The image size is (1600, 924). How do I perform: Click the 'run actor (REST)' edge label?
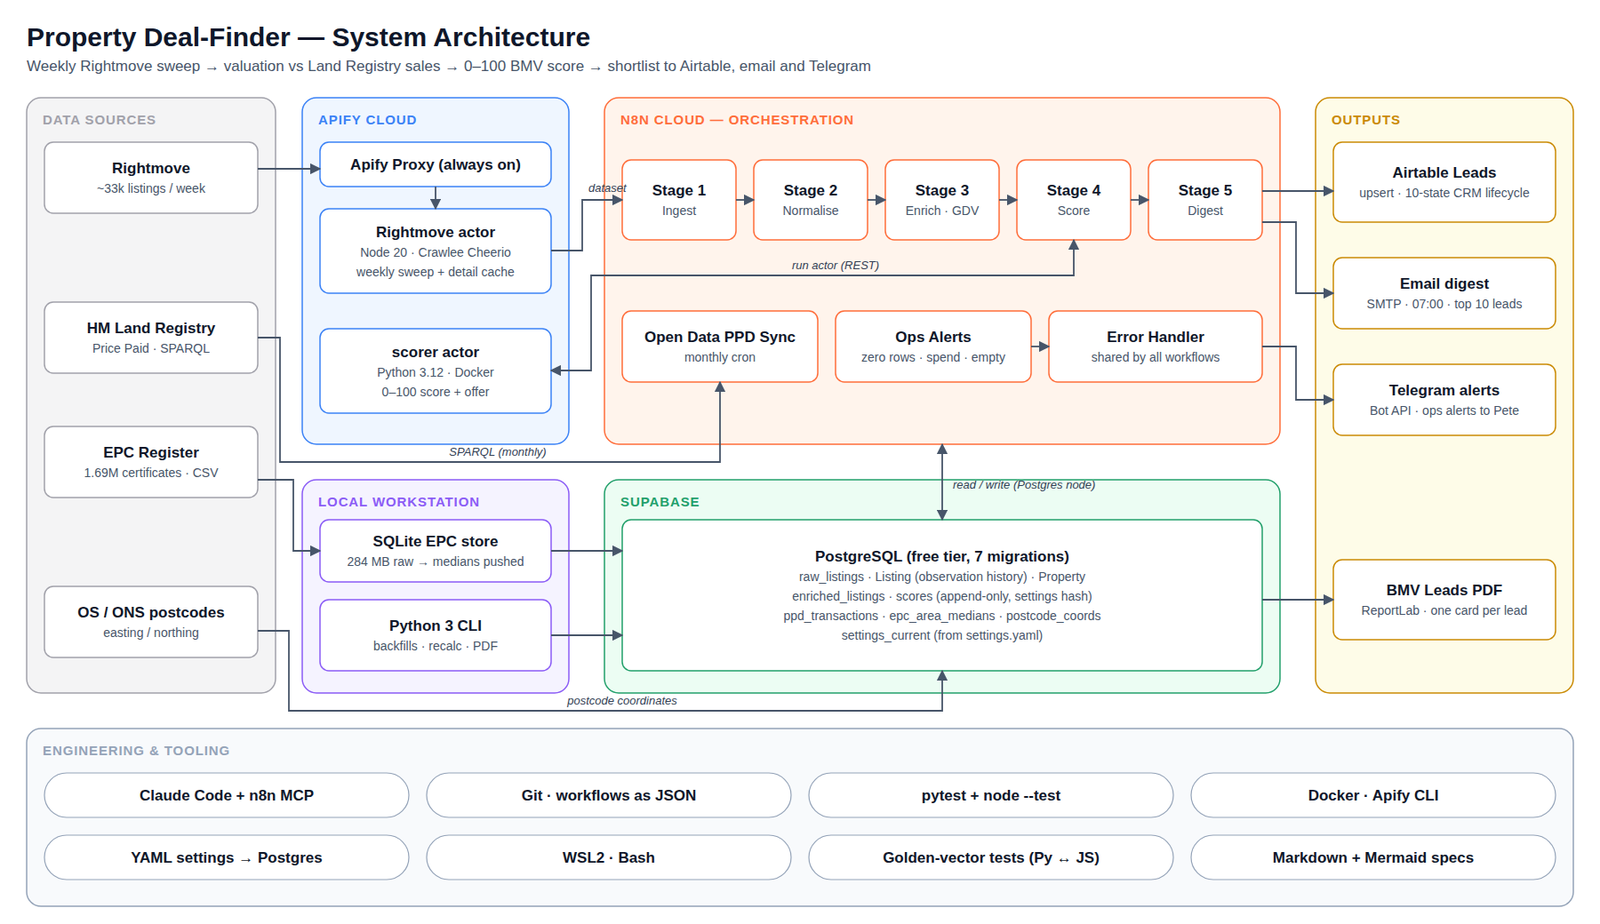(835, 265)
